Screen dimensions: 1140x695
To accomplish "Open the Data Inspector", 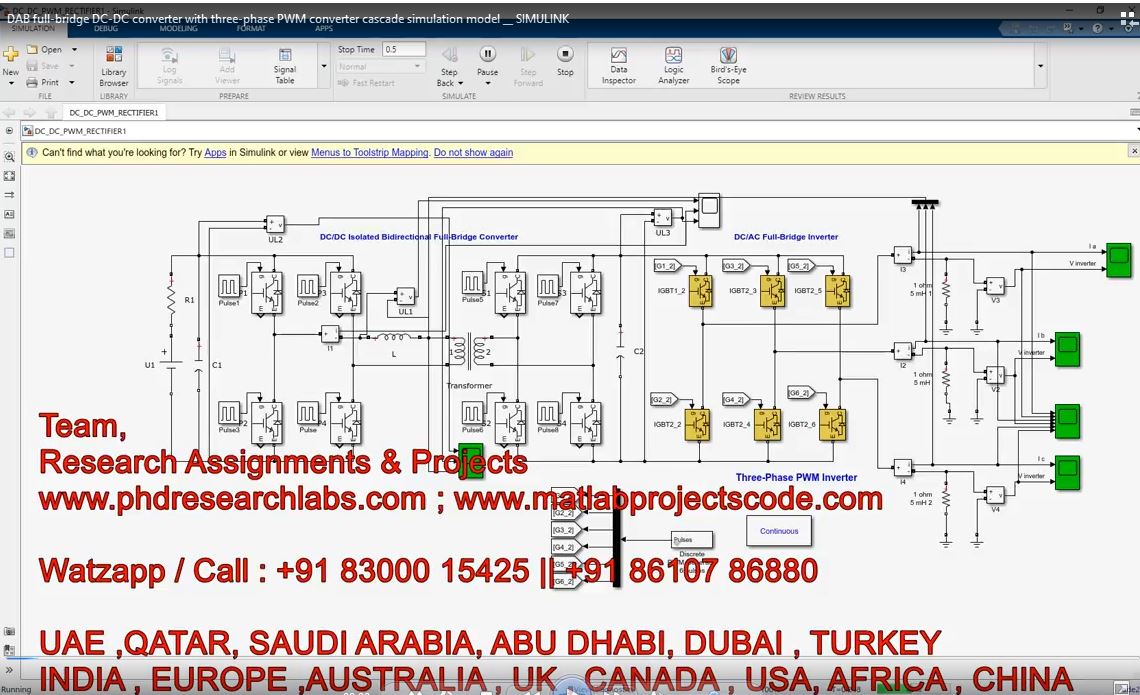I will coord(619,66).
